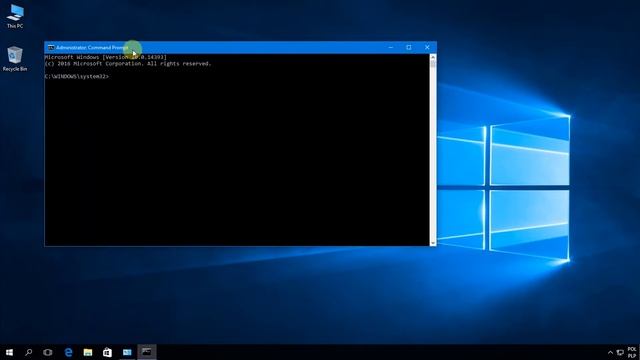Viewport: 640px width, 360px height.
Task: Open the taskbar search magnifier
Action: click(x=29, y=352)
